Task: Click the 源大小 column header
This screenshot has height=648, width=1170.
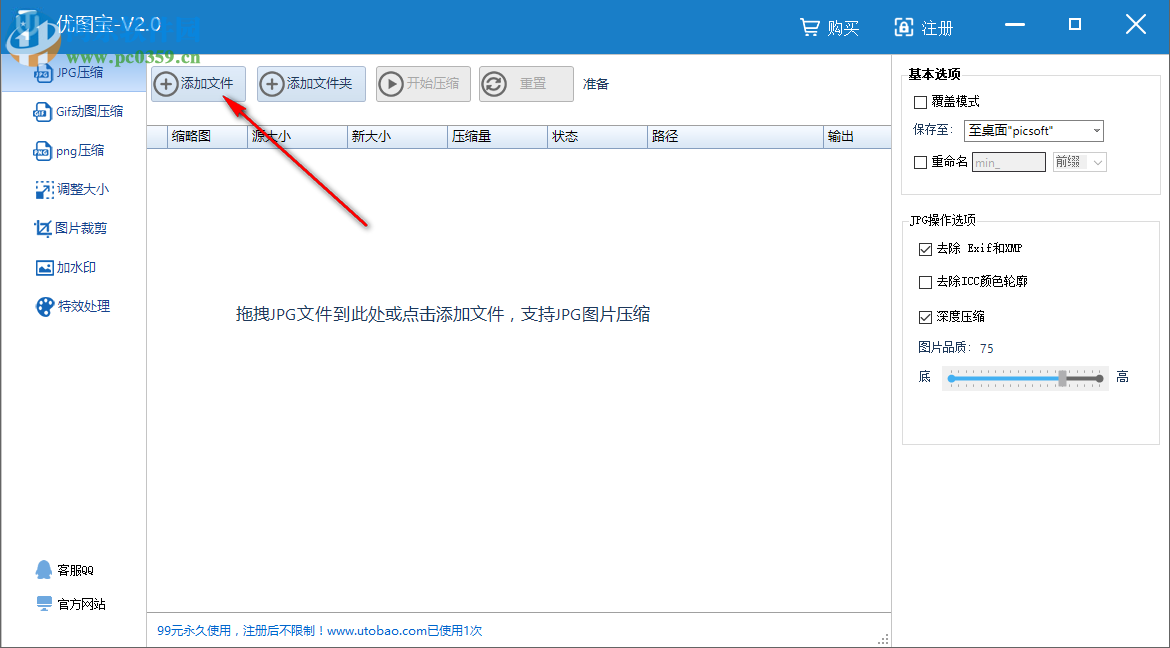Action: tap(297, 137)
